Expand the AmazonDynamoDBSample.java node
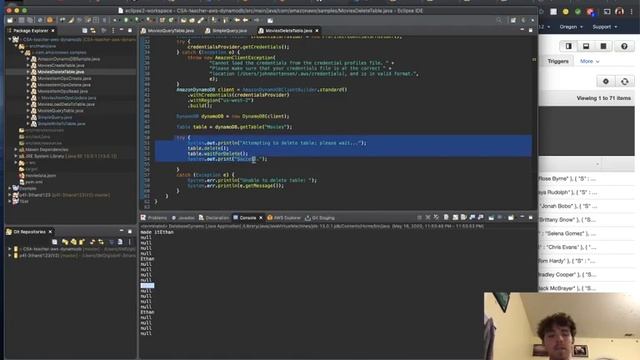 28,59
